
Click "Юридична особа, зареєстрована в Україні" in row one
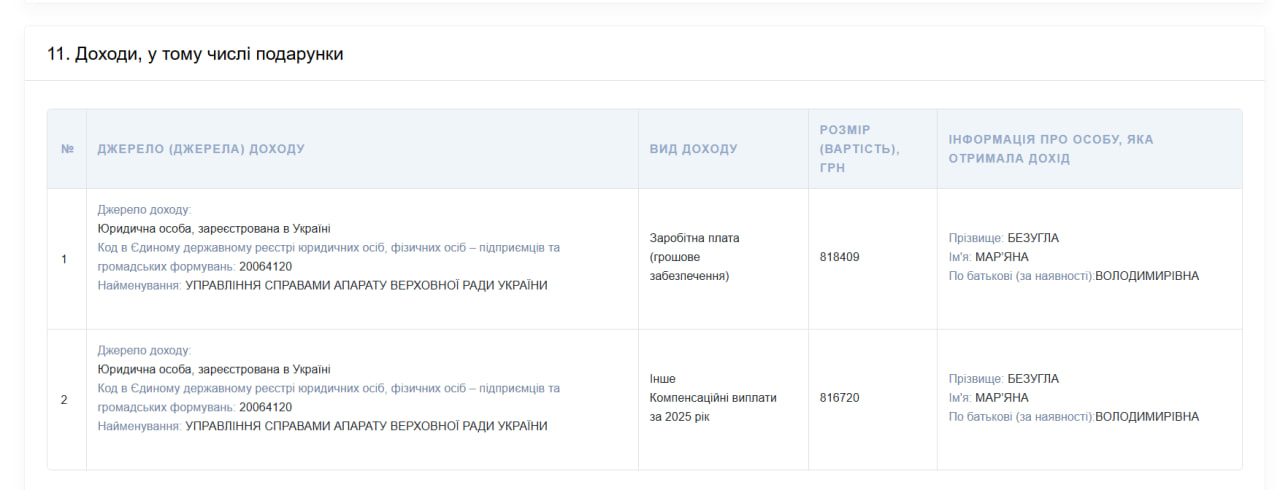pos(213,229)
